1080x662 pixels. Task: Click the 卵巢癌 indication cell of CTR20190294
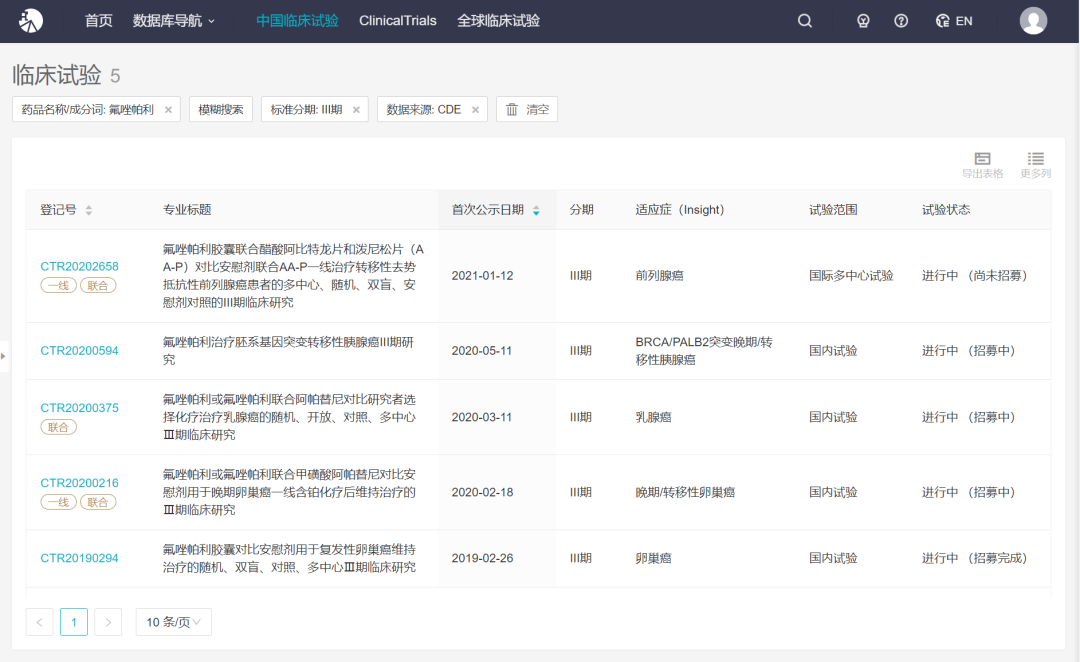(653, 558)
